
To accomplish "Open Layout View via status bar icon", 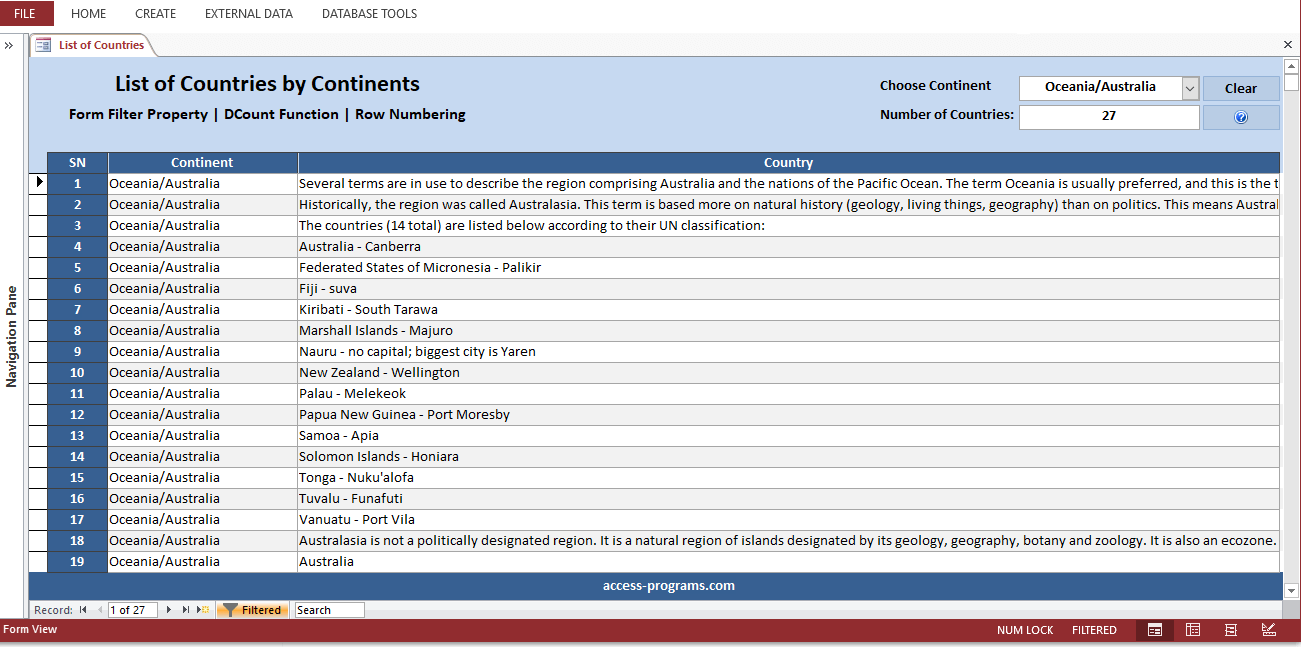I will (1231, 630).
